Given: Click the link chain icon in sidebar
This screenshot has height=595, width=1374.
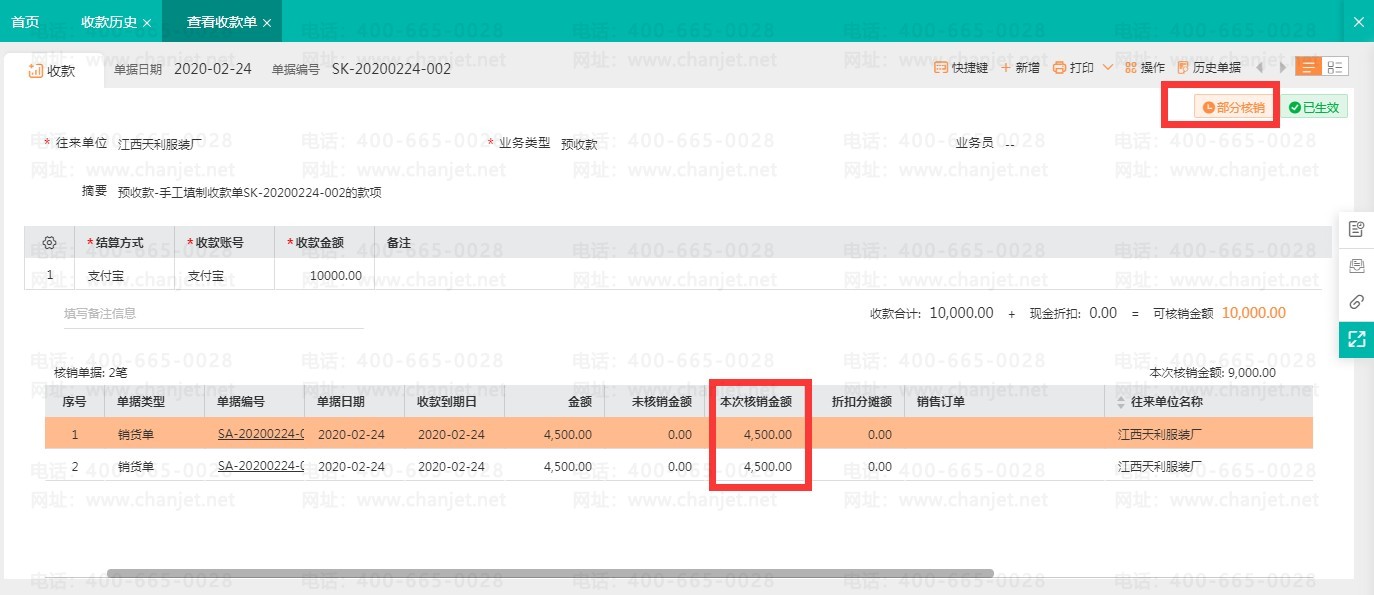Looking at the screenshot, I should coord(1356,302).
